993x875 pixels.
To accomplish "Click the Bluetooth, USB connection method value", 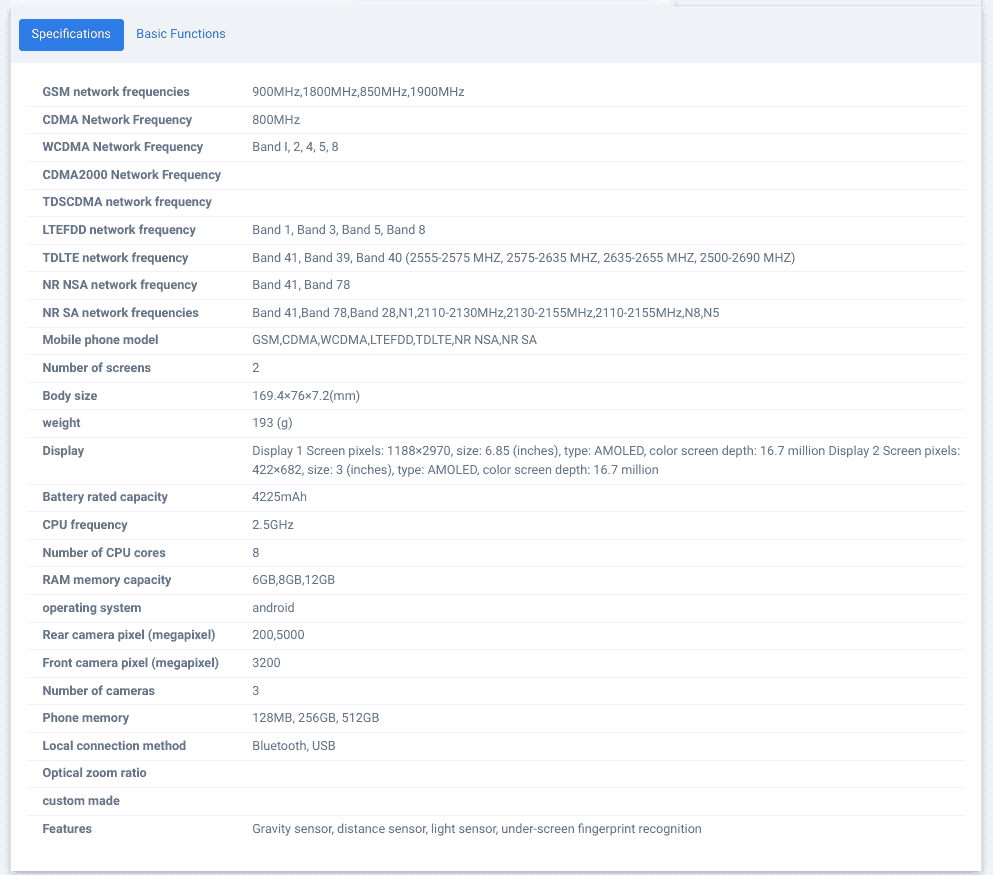I will point(293,746).
